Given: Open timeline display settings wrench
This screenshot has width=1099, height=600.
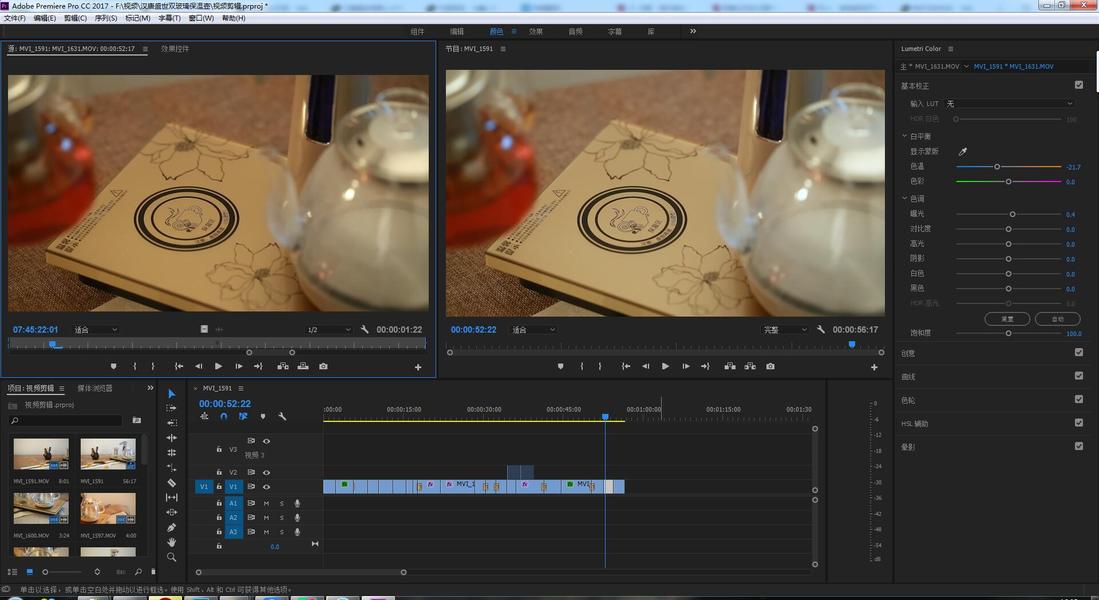Looking at the screenshot, I should (282, 416).
